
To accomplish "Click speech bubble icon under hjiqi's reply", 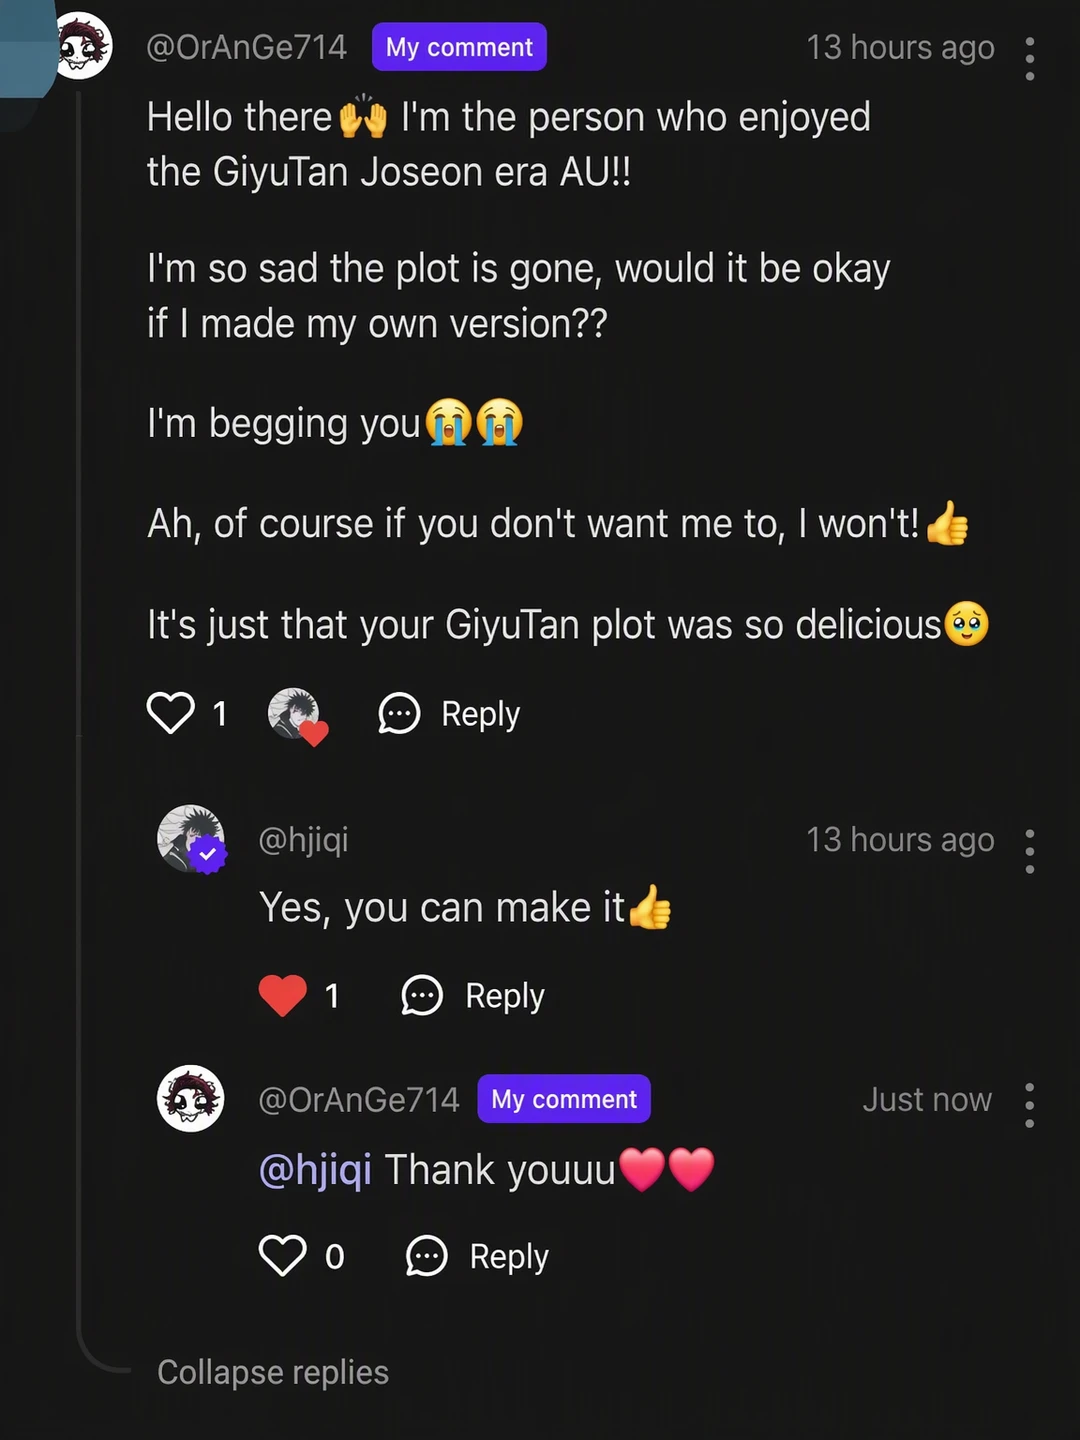I will (422, 996).
